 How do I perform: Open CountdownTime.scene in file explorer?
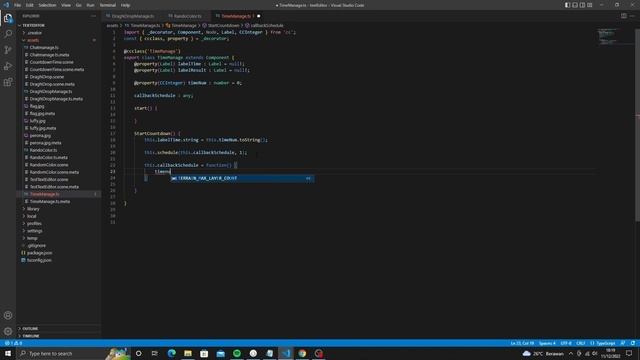coord(59,62)
